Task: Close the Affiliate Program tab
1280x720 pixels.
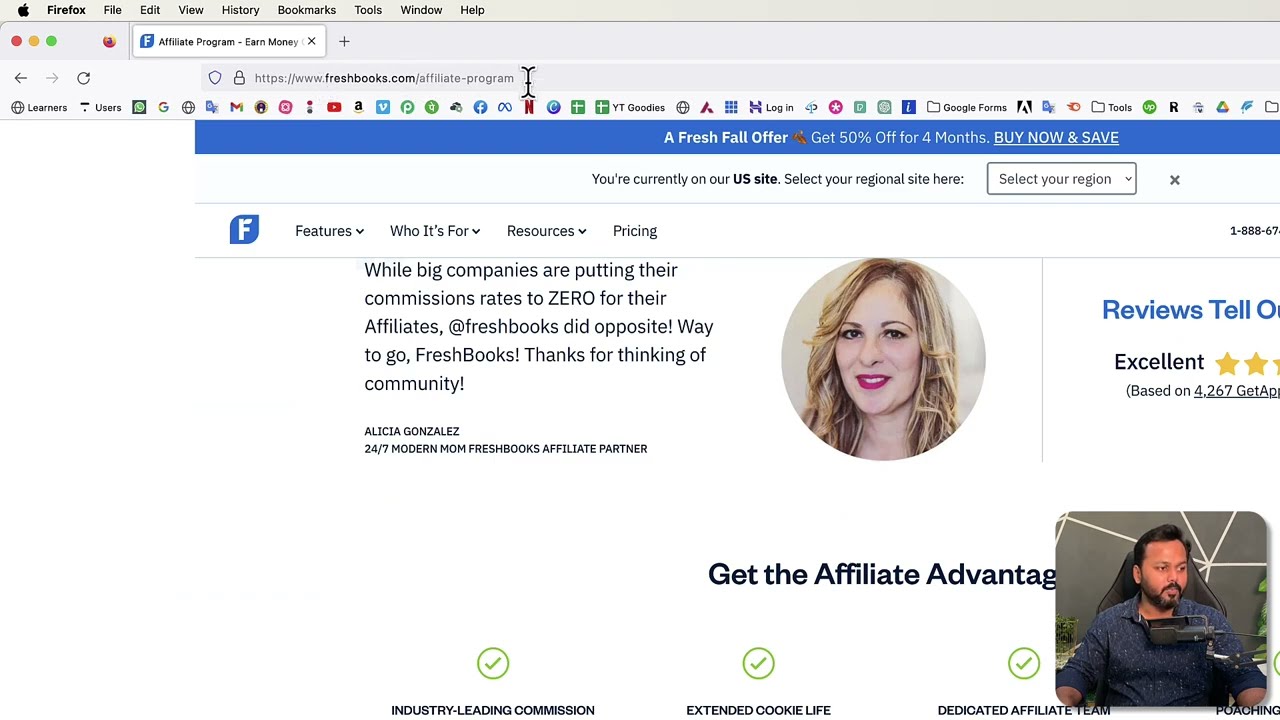Action: [311, 41]
